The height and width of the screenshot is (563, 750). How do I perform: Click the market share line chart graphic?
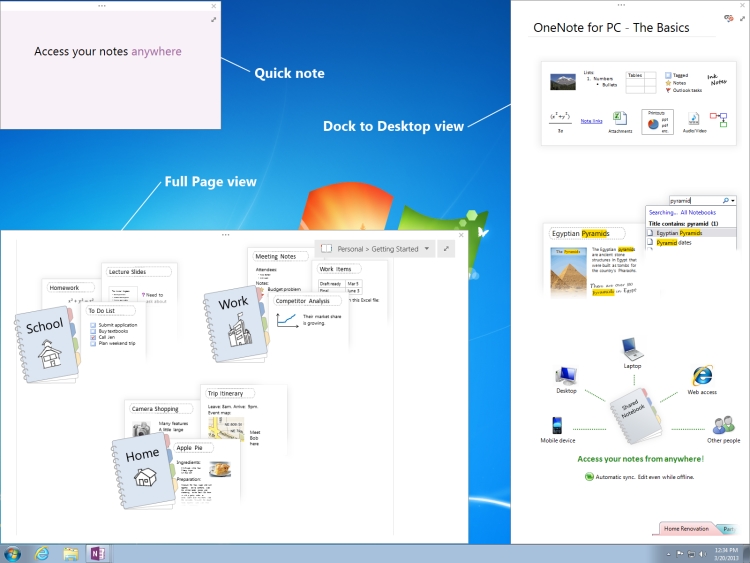287,320
